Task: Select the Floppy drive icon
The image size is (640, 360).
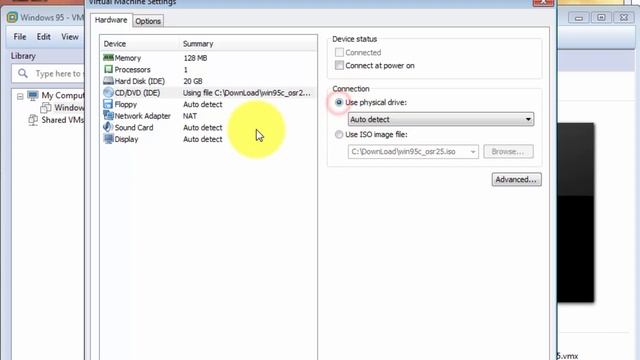Action: (108, 104)
